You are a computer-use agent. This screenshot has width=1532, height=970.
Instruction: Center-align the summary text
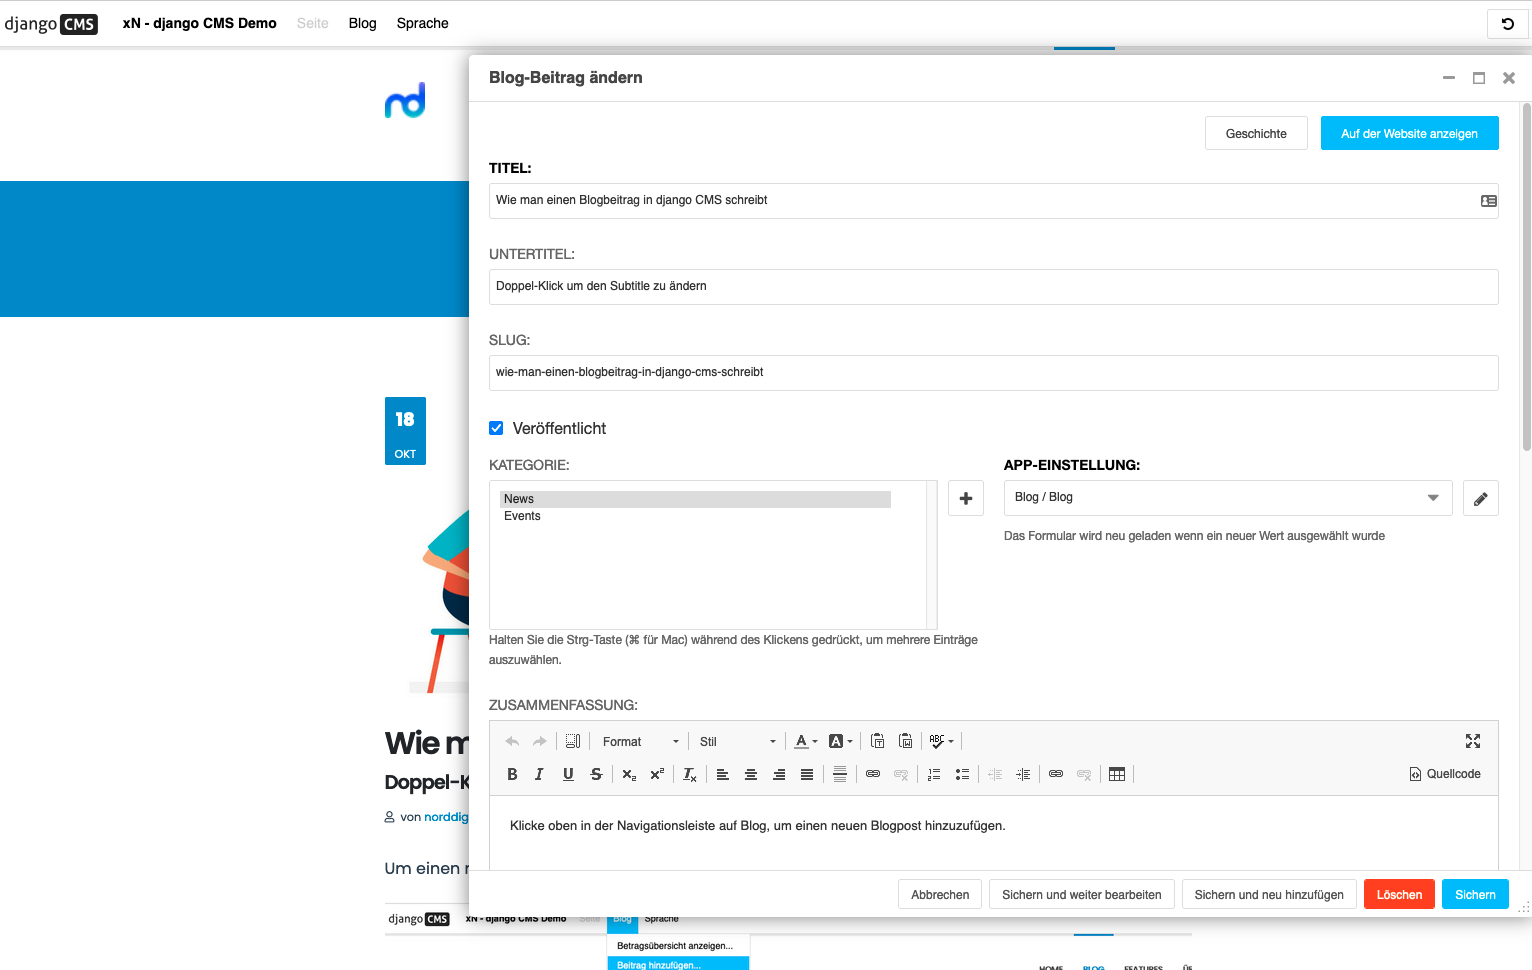[751, 774]
